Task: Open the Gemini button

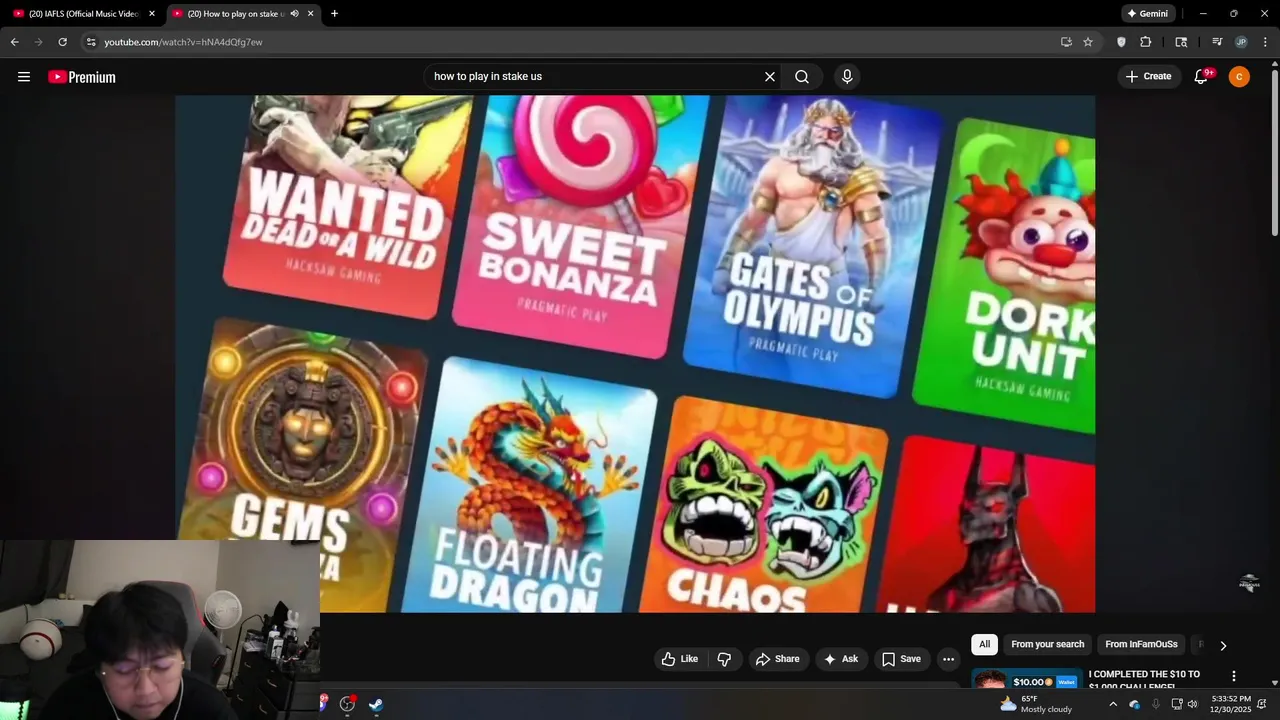Action: coord(1147,13)
